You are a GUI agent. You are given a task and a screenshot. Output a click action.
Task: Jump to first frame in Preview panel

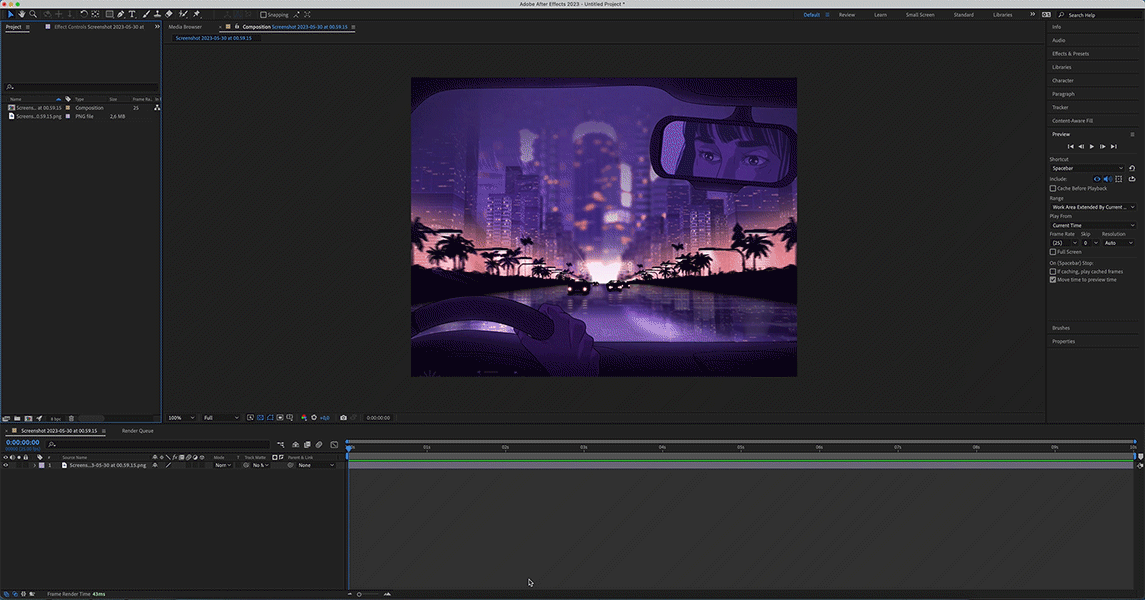[x=1071, y=147]
